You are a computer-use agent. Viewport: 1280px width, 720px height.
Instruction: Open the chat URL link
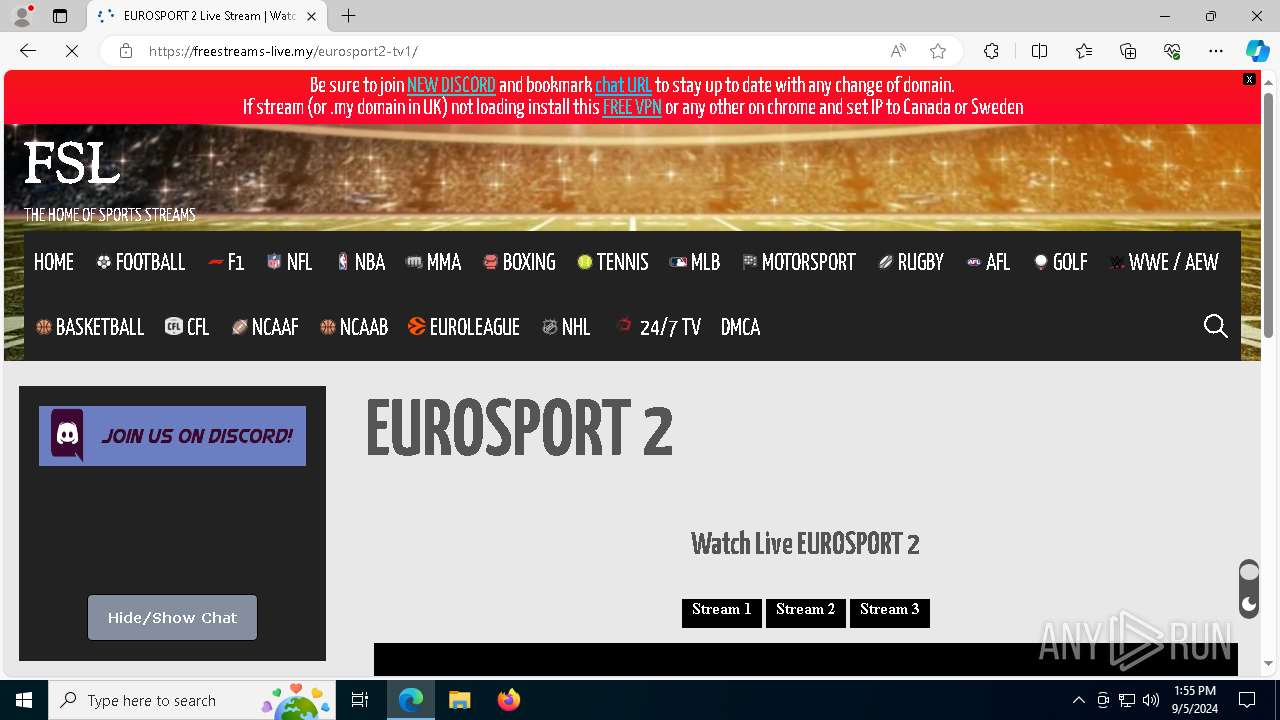tap(623, 86)
